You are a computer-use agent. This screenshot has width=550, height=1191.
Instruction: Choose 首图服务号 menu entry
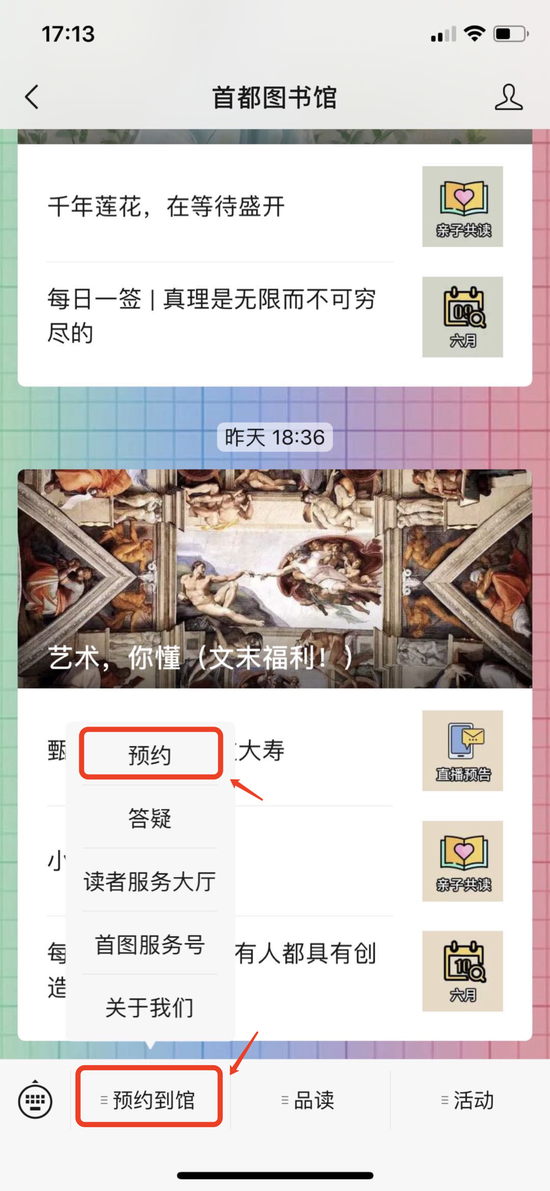pos(150,944)
